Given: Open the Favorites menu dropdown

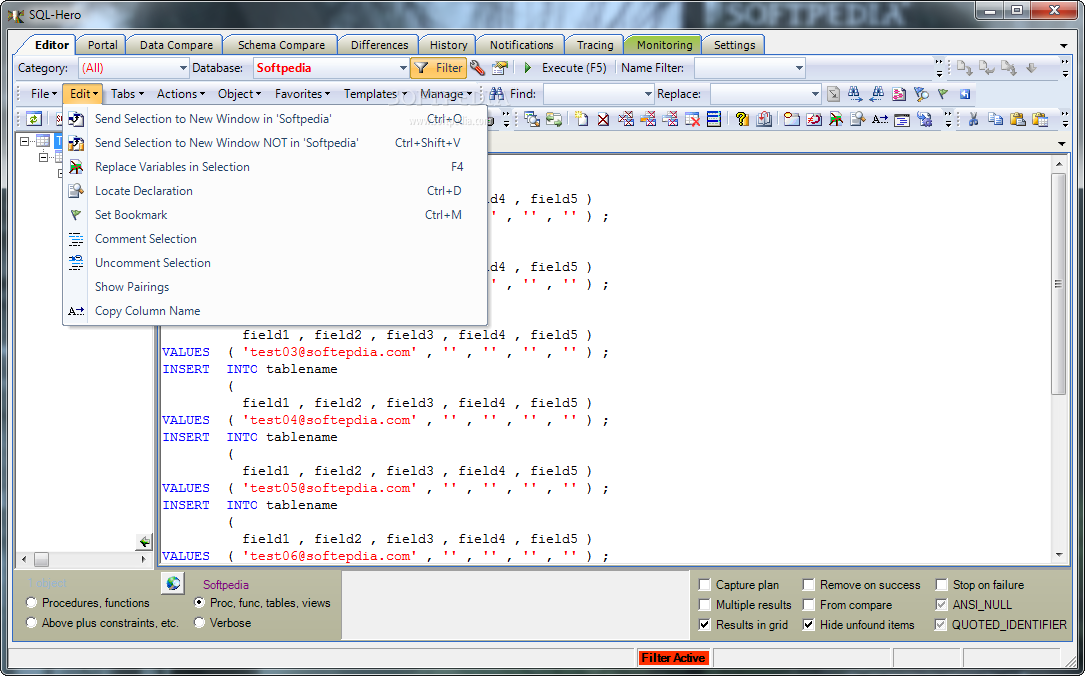Looking at the screenshot, I should click(x=302, y=93).
